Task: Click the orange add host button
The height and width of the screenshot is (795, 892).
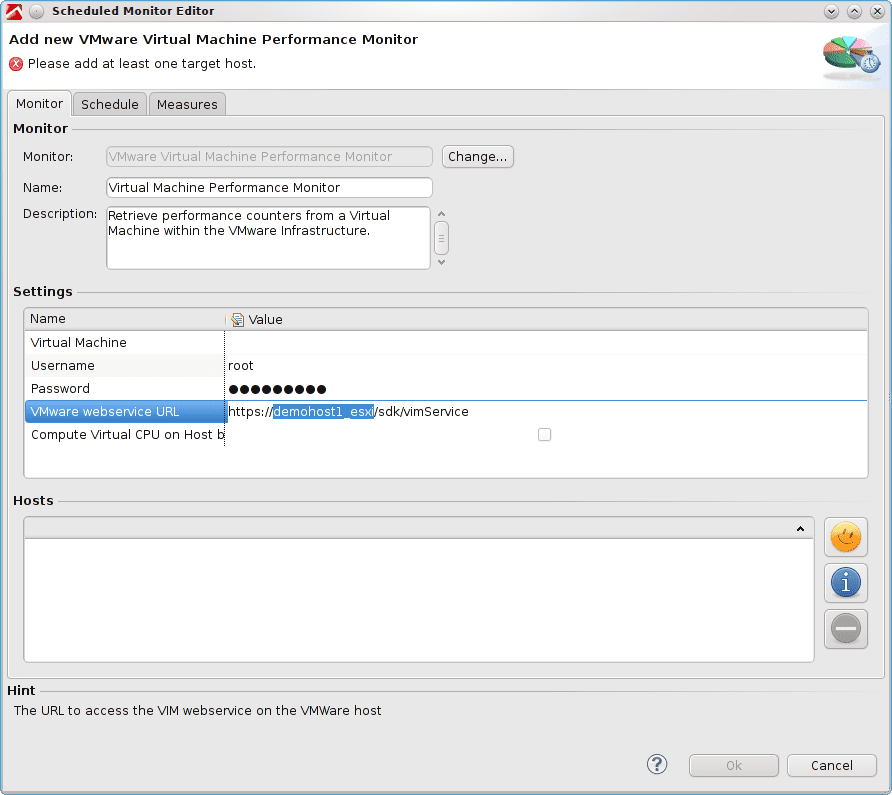Action: (845, 537)
